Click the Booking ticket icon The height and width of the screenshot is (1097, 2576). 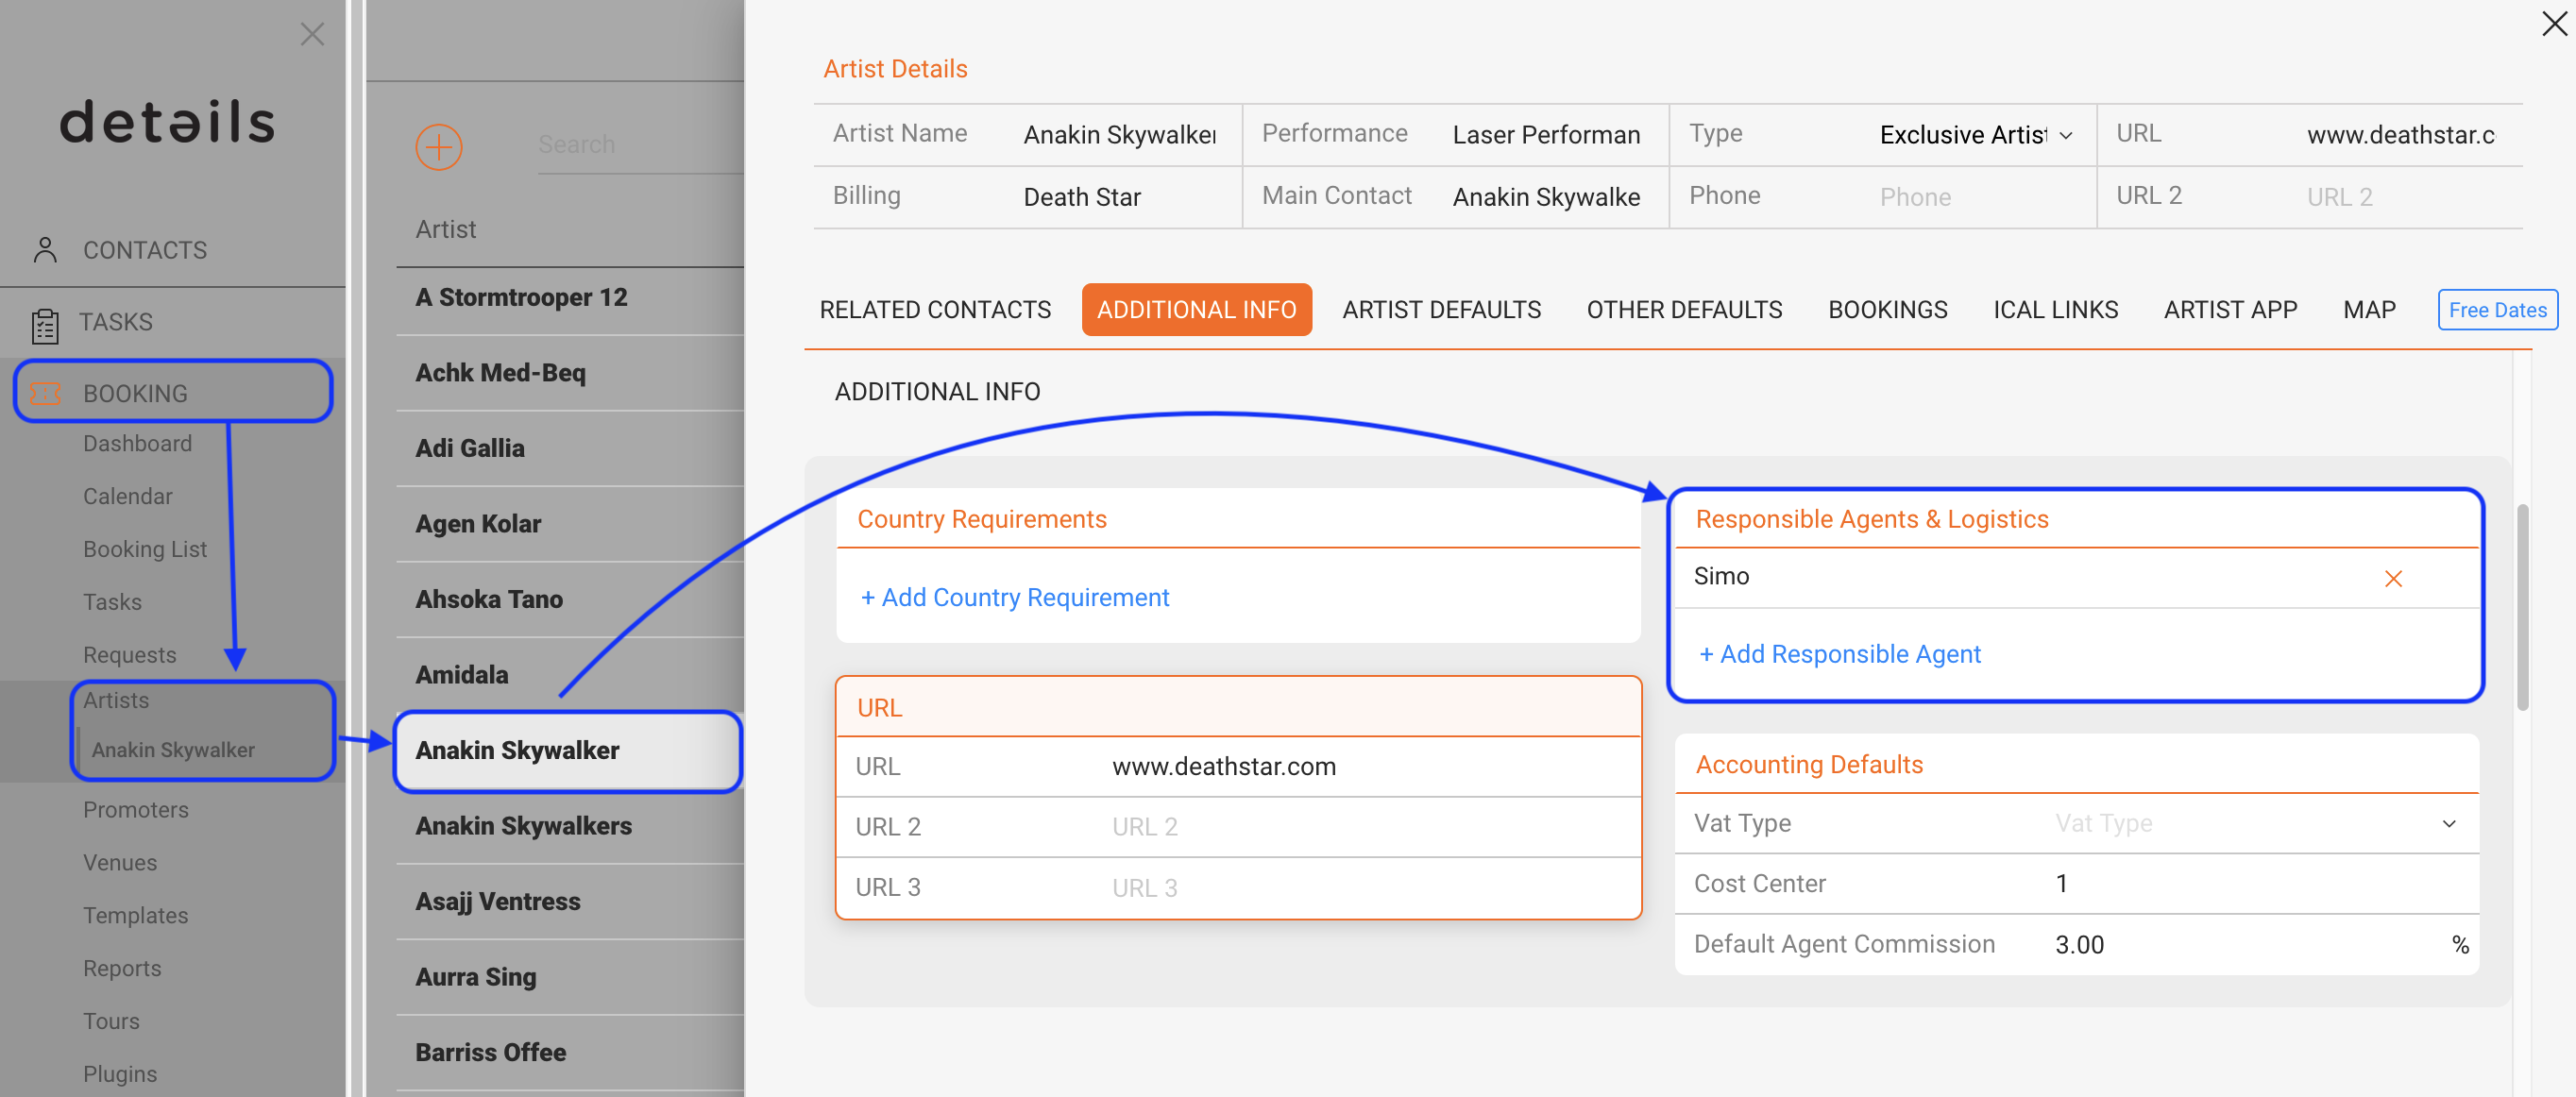point(46,393)
